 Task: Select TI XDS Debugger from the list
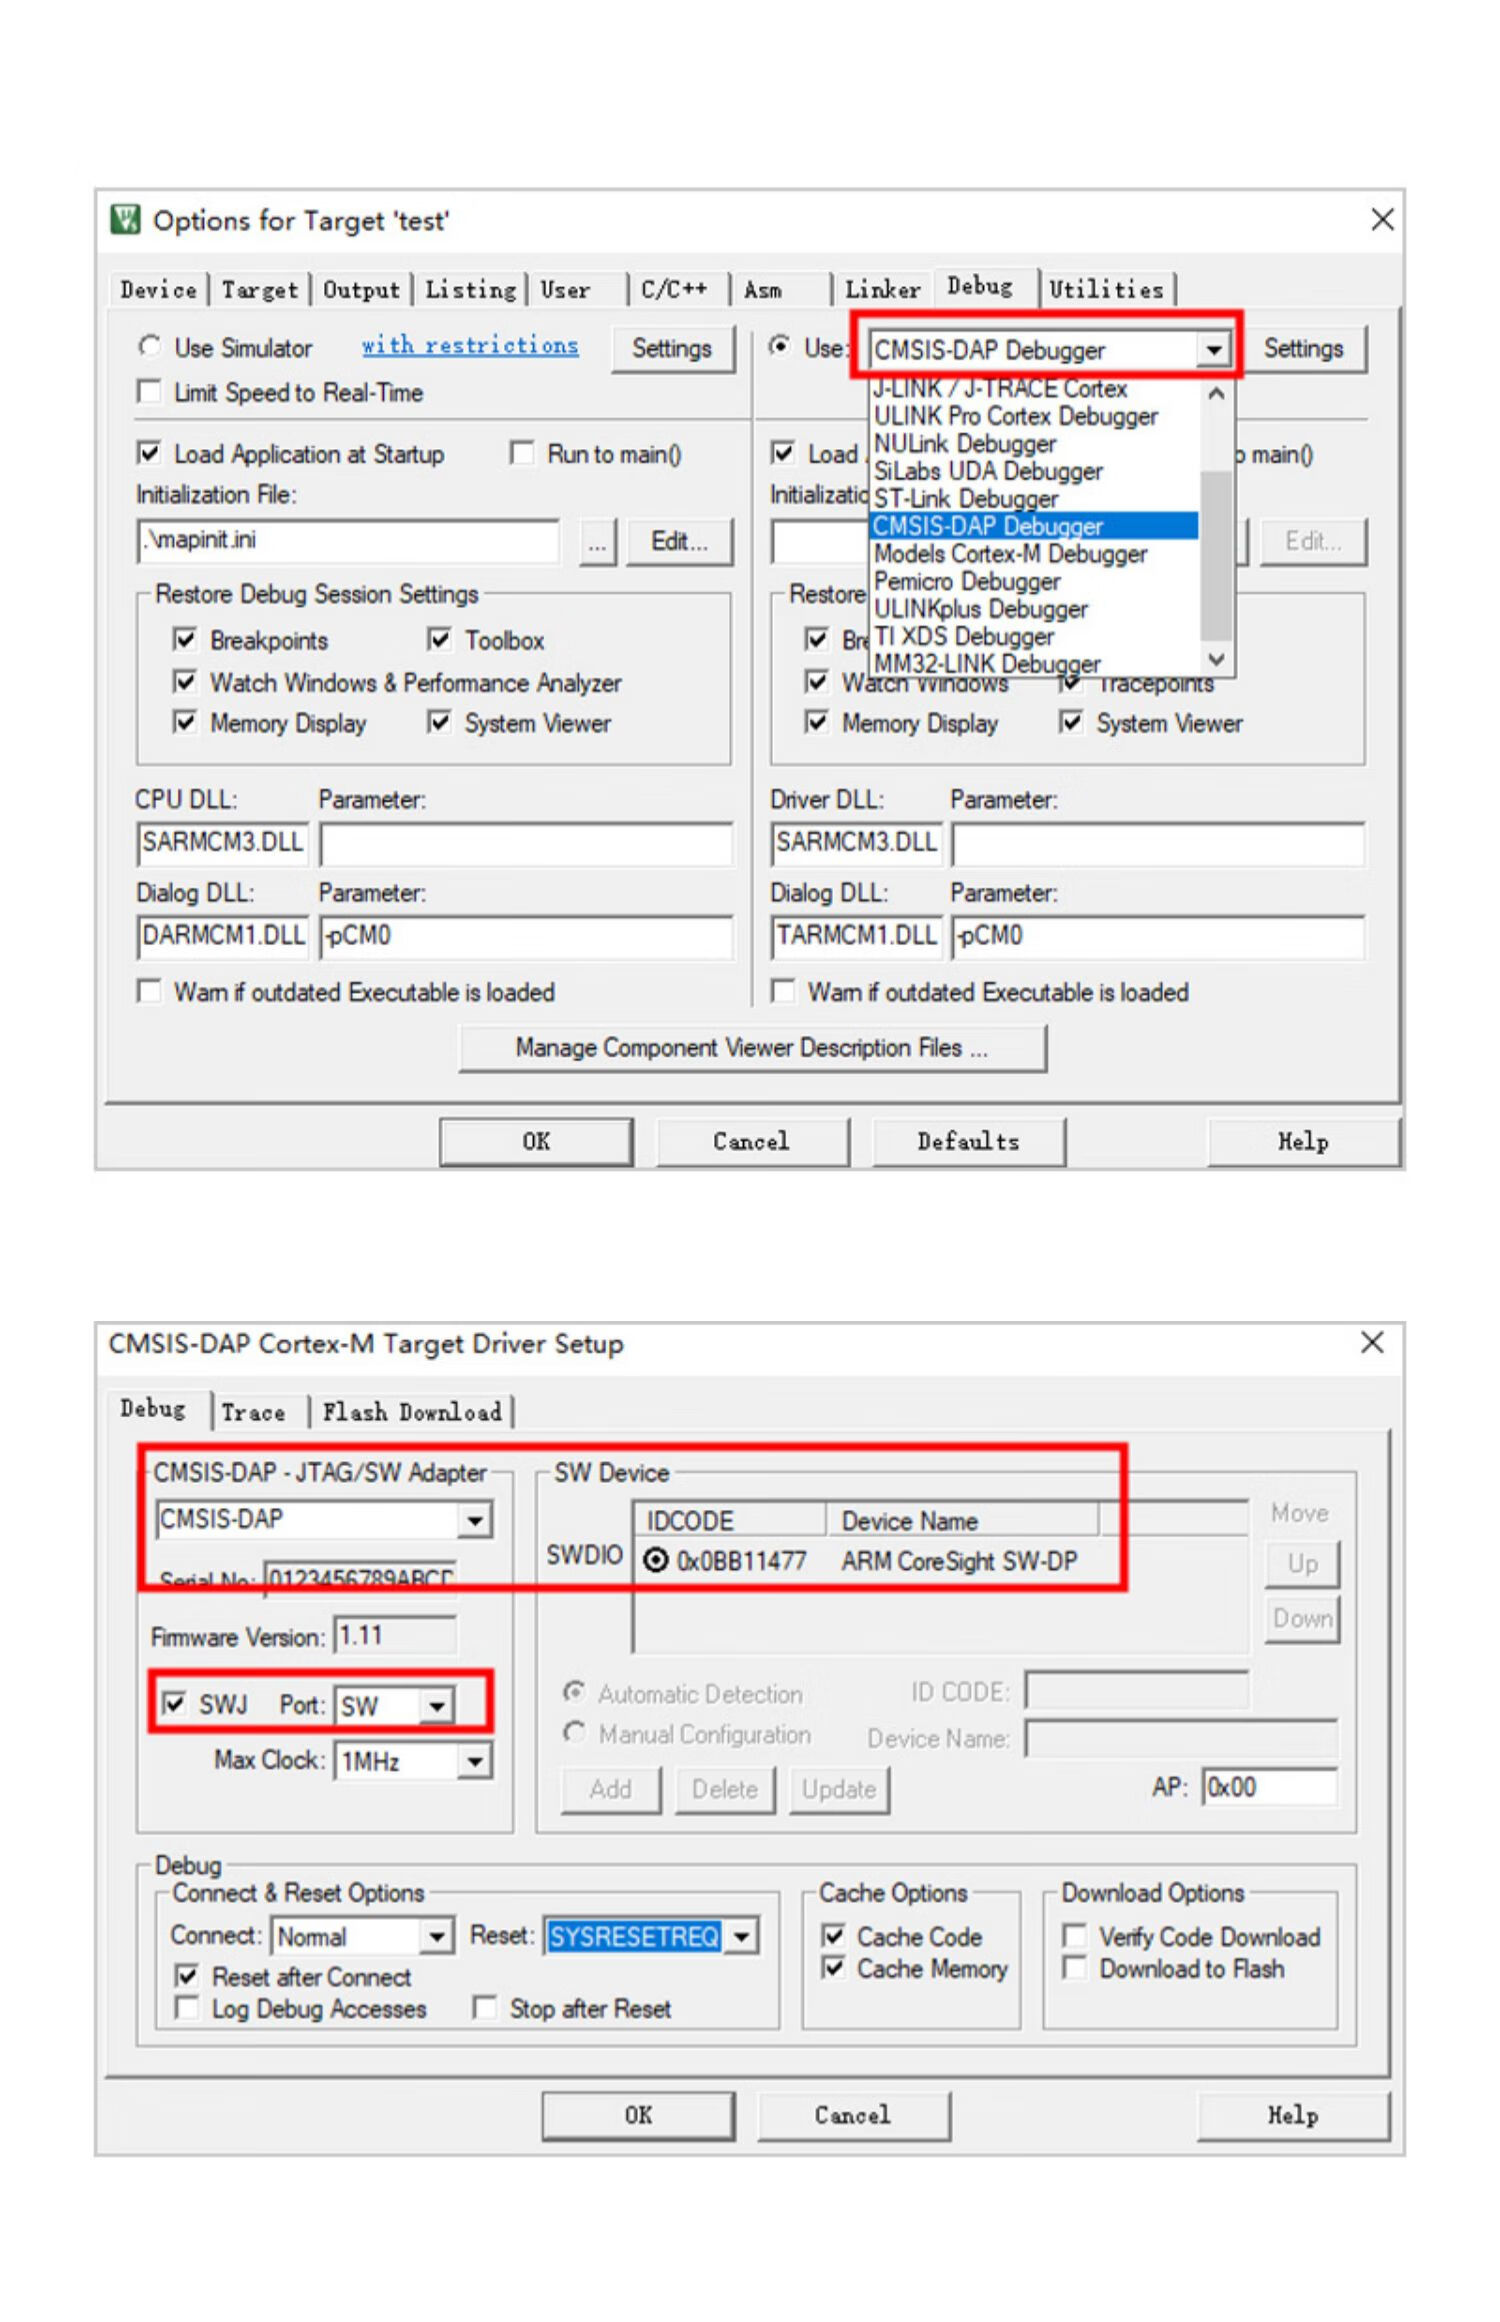click(x=1034, y=636)
